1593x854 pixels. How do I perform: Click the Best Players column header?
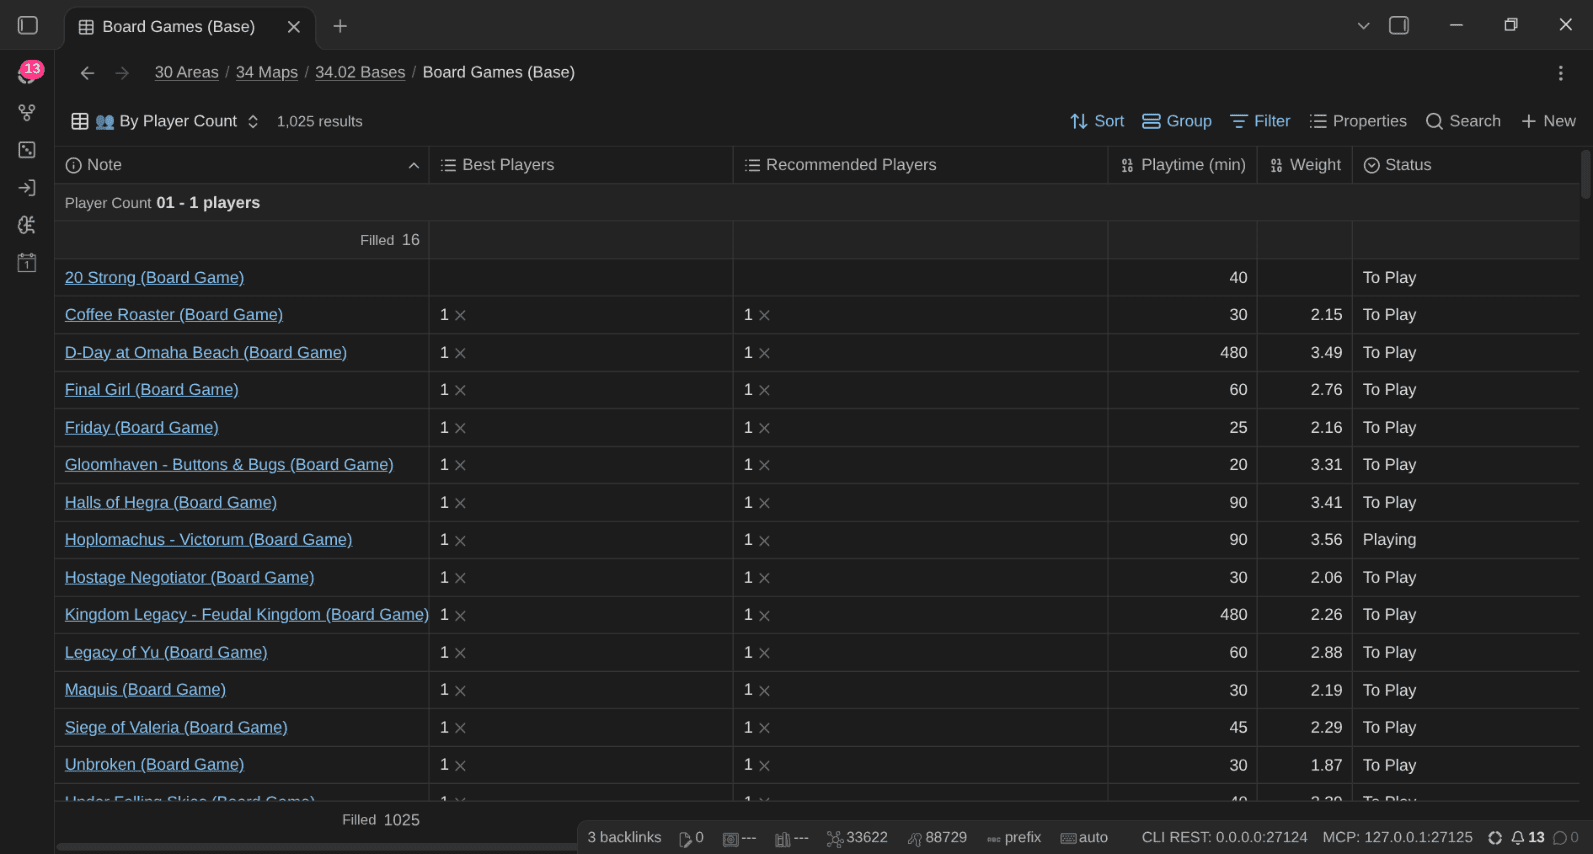tap(581, 165)
